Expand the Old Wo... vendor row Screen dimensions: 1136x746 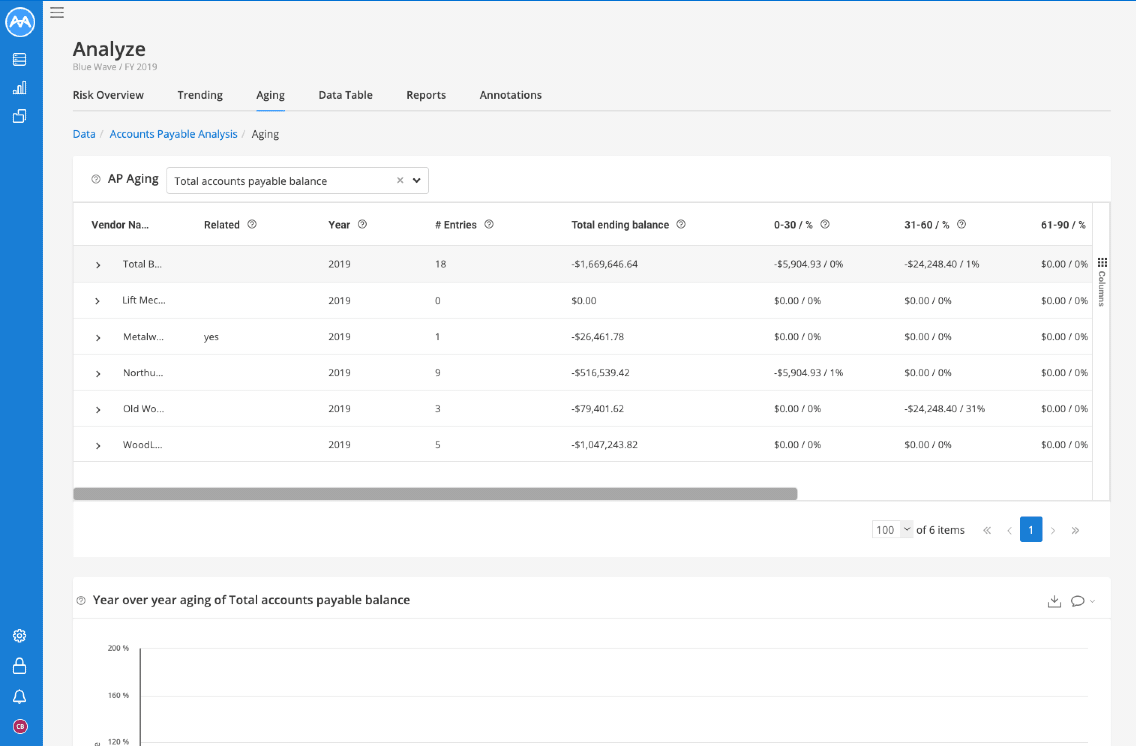click(x=98, y=410)
